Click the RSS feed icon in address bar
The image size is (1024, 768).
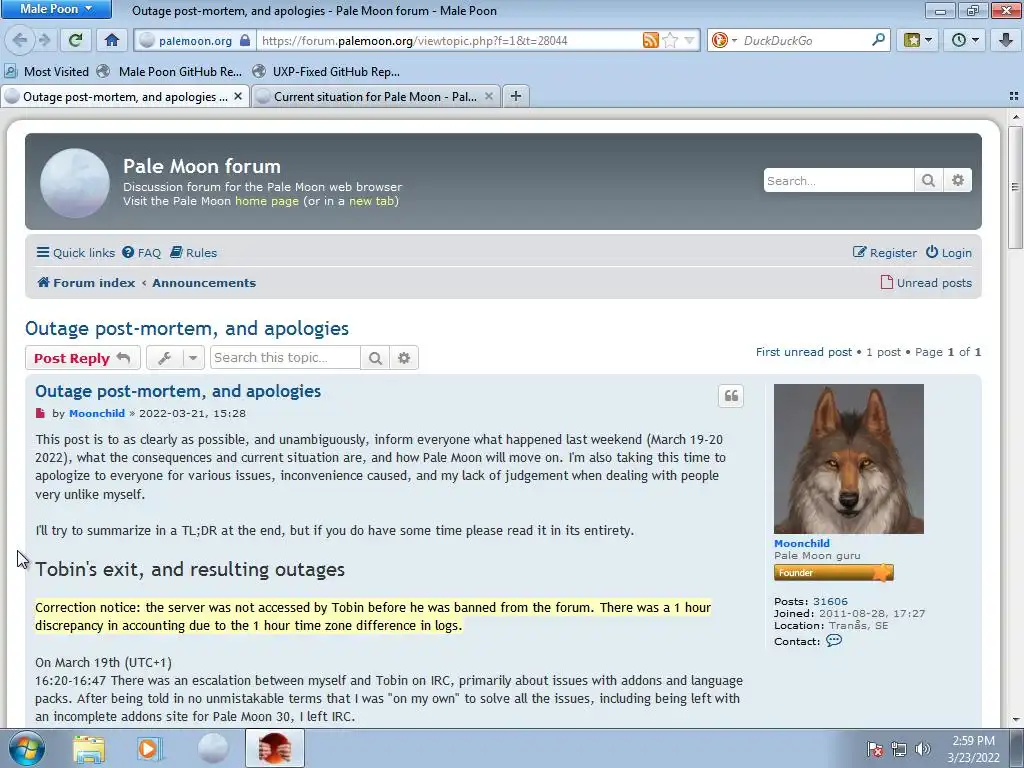650,40
